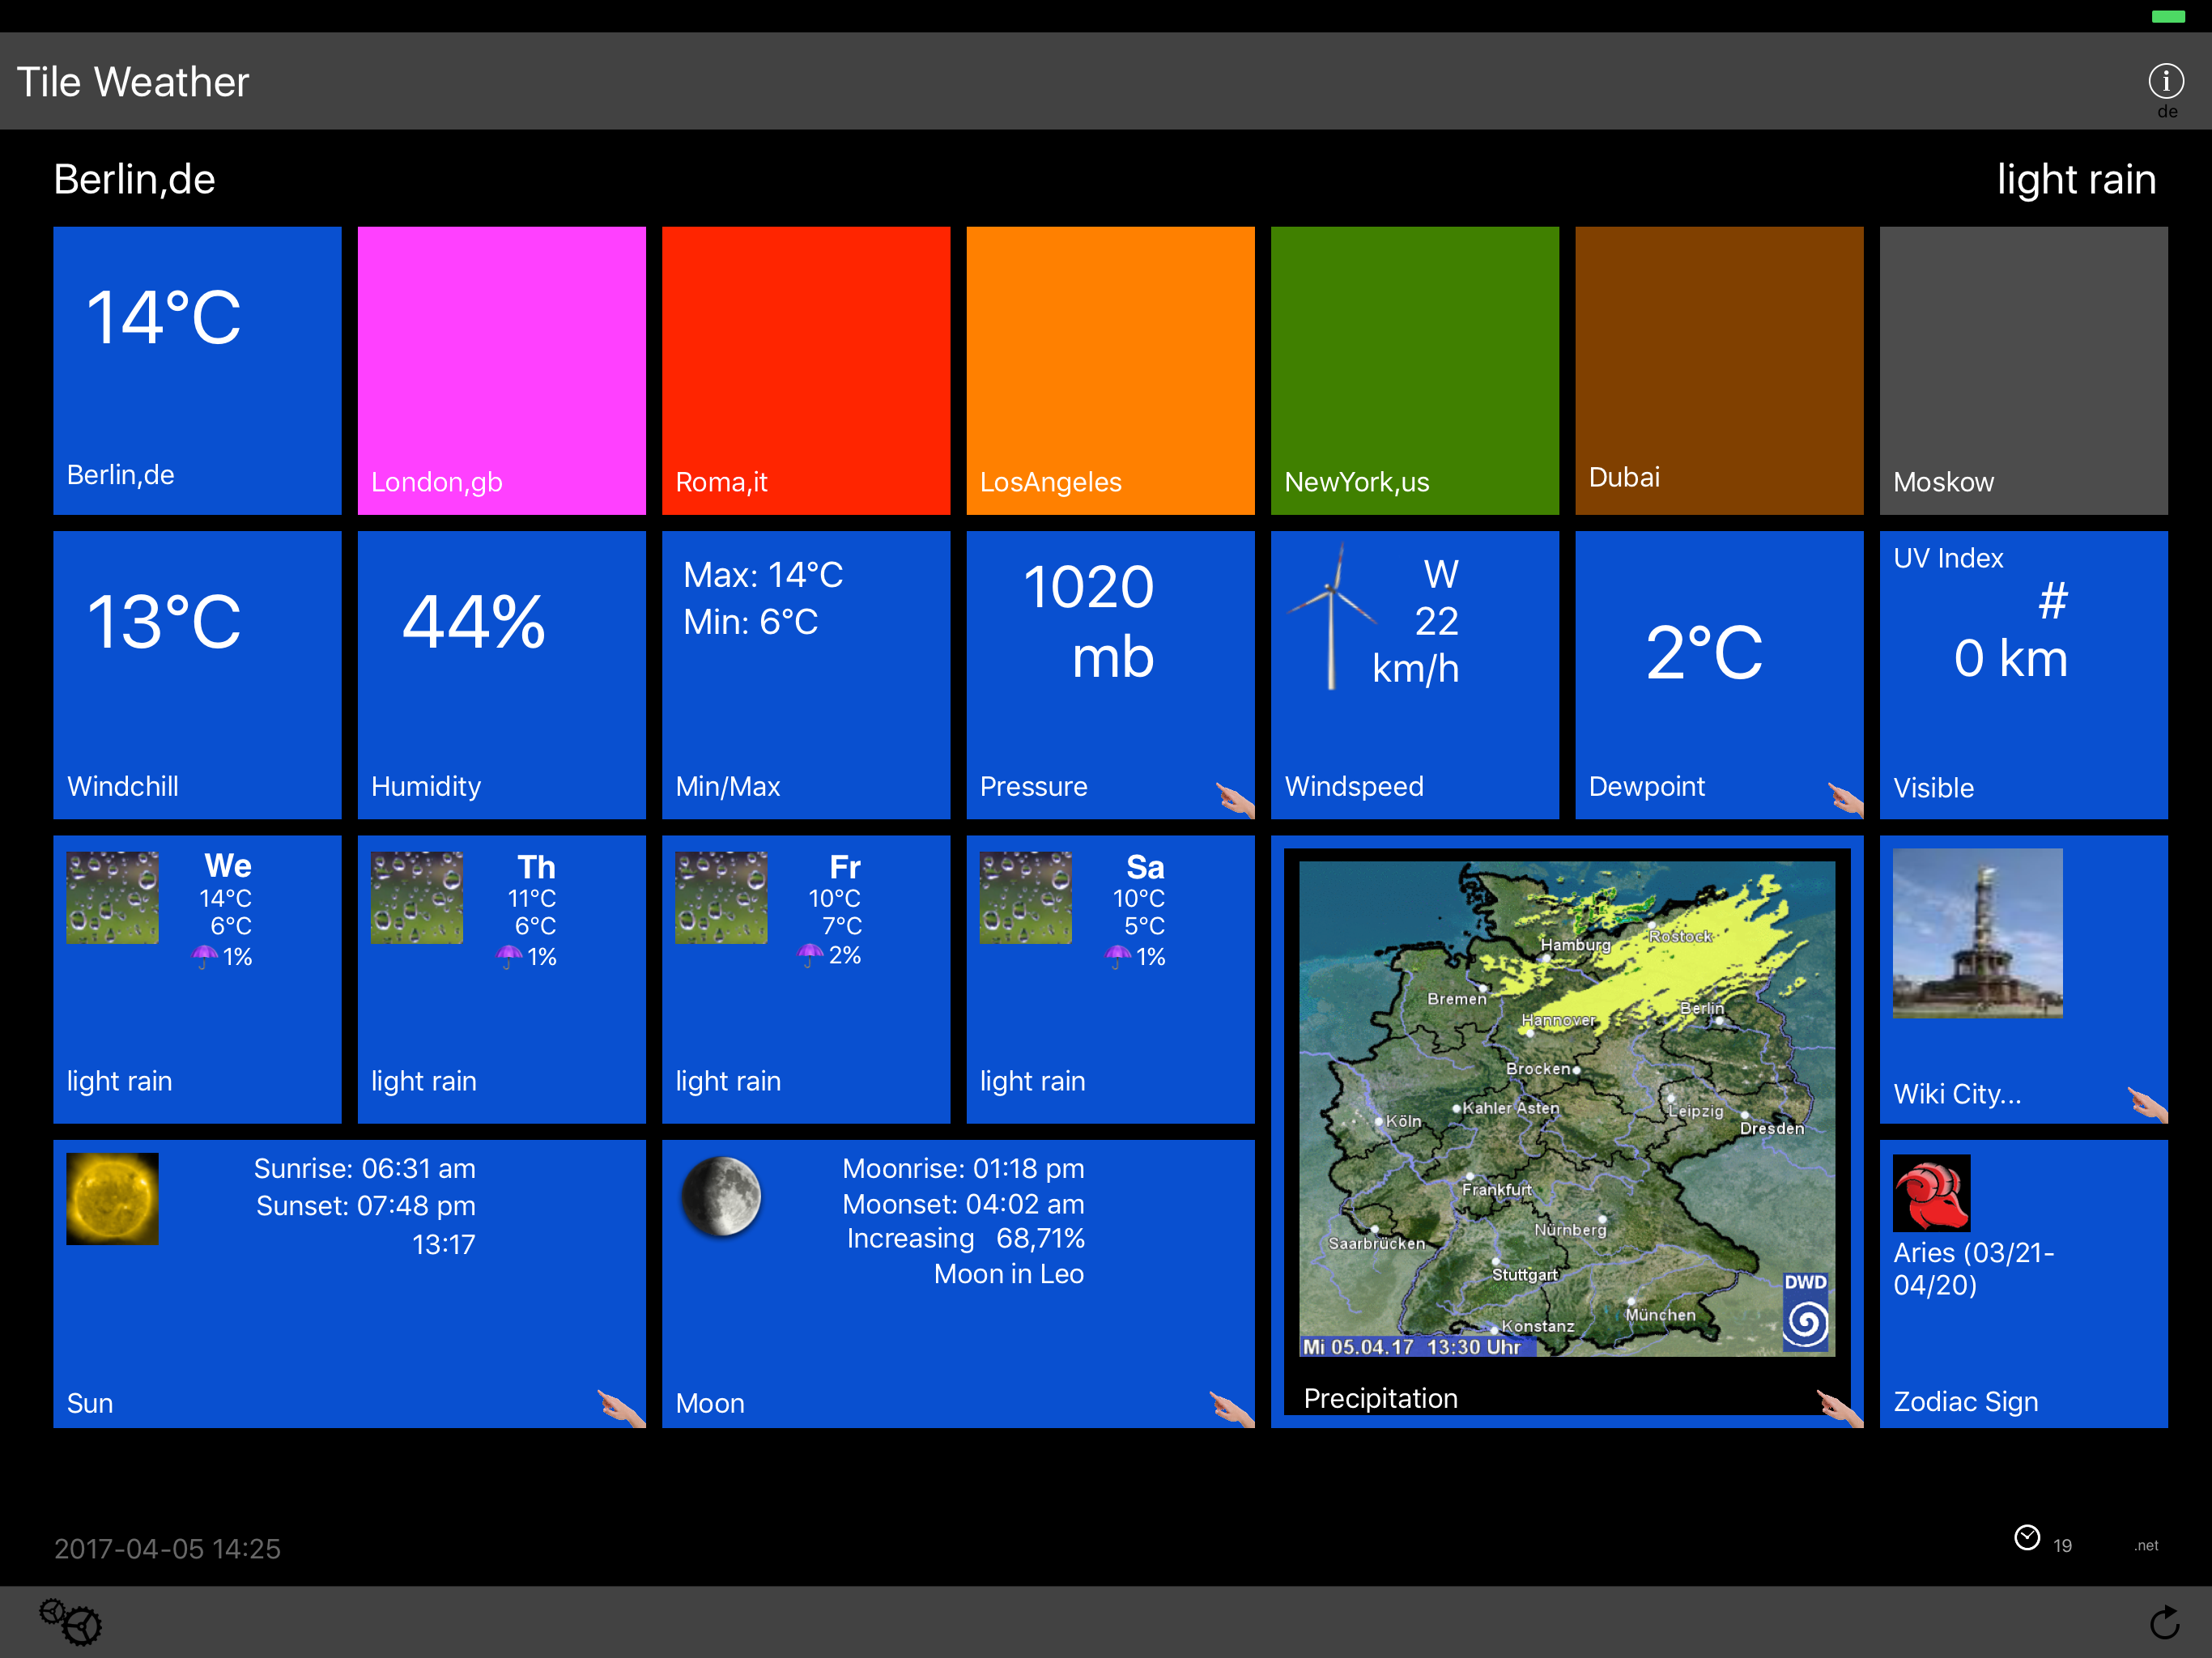Switch to the NewYork,us city tile
The image size is (2212, 1658).
pos(1414,370)
